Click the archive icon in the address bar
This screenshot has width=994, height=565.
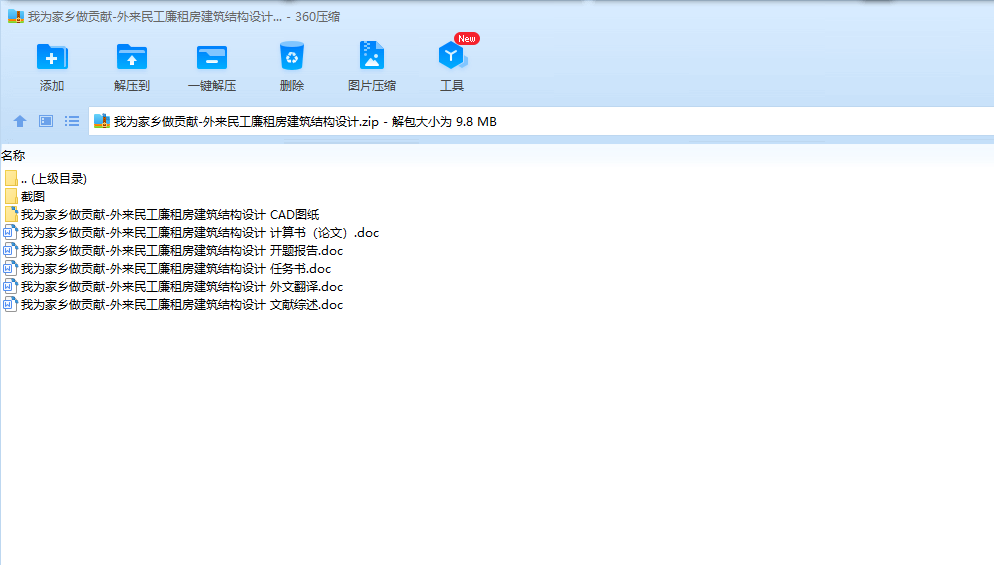[x=102, y=121]
